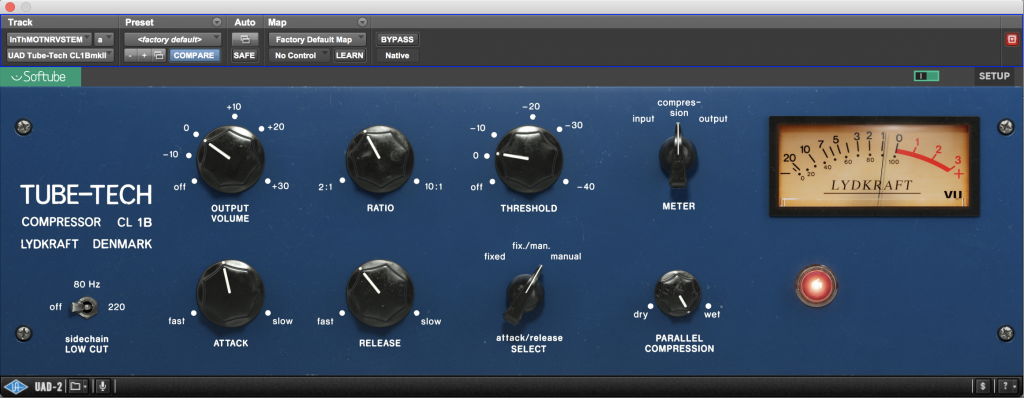Expand the Factory Default Map dropdown

(x=318, y=39)
